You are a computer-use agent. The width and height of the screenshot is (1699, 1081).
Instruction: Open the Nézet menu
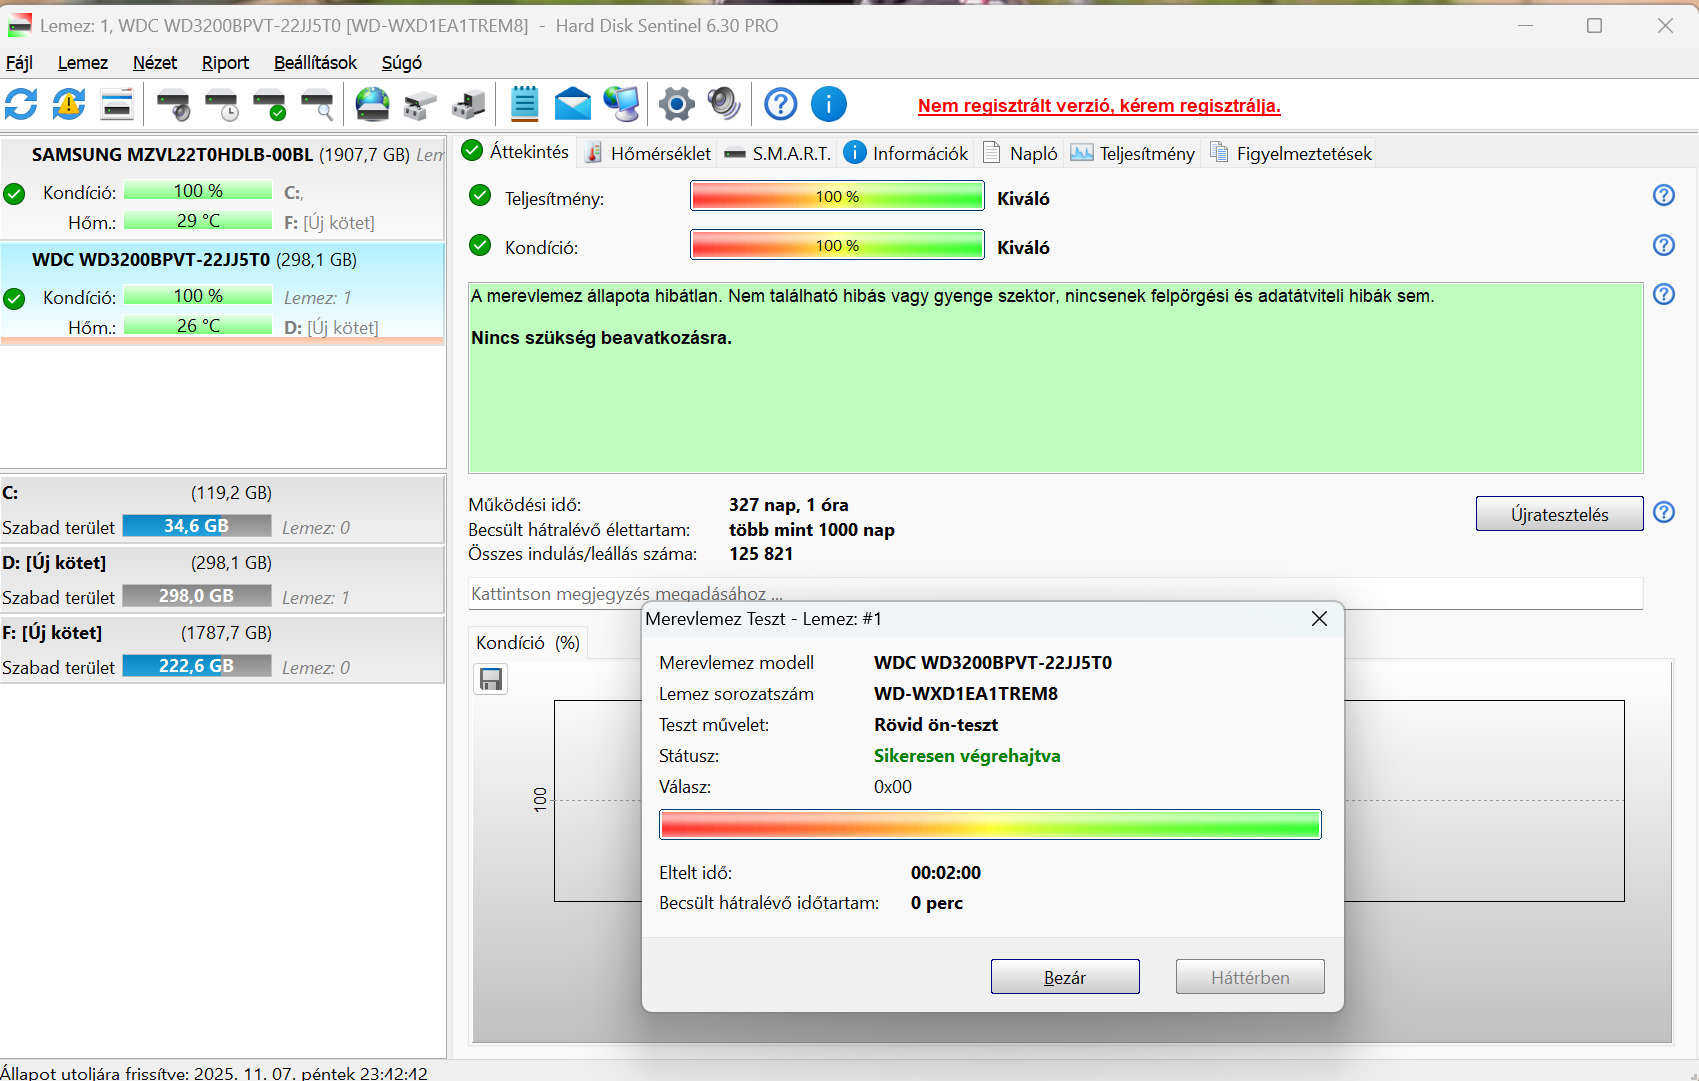click(x=155, y=63)
